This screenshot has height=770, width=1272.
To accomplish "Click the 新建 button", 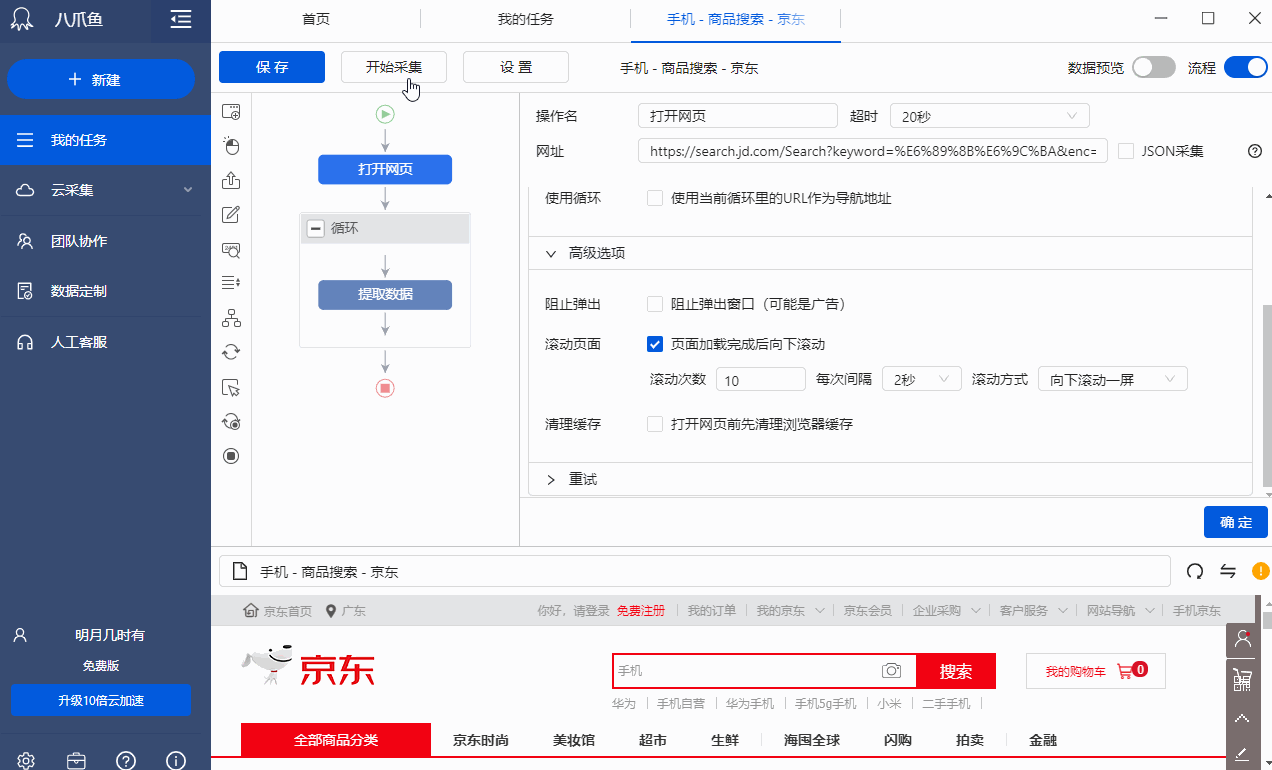I will pos(101,80).
